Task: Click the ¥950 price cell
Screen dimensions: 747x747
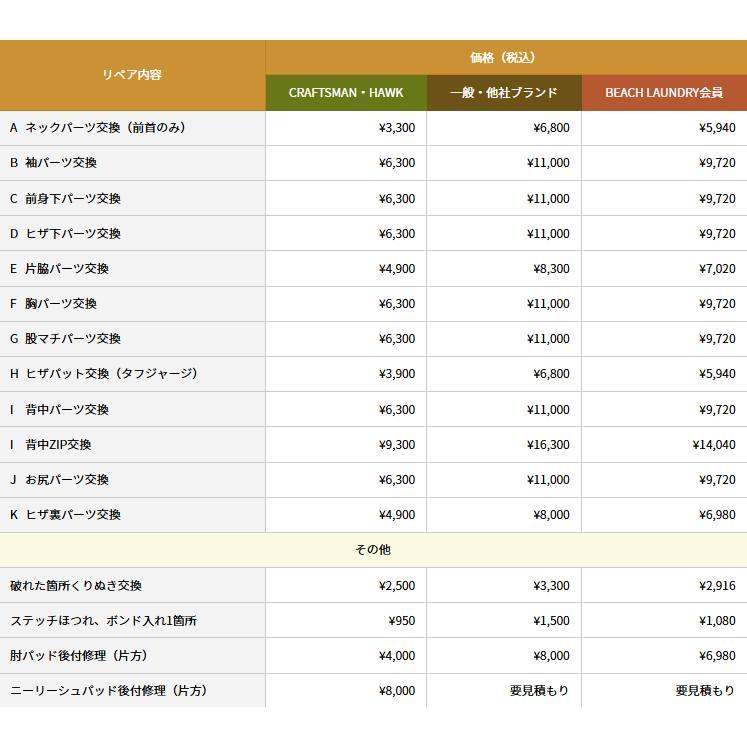Action: [x=400, y=621]
